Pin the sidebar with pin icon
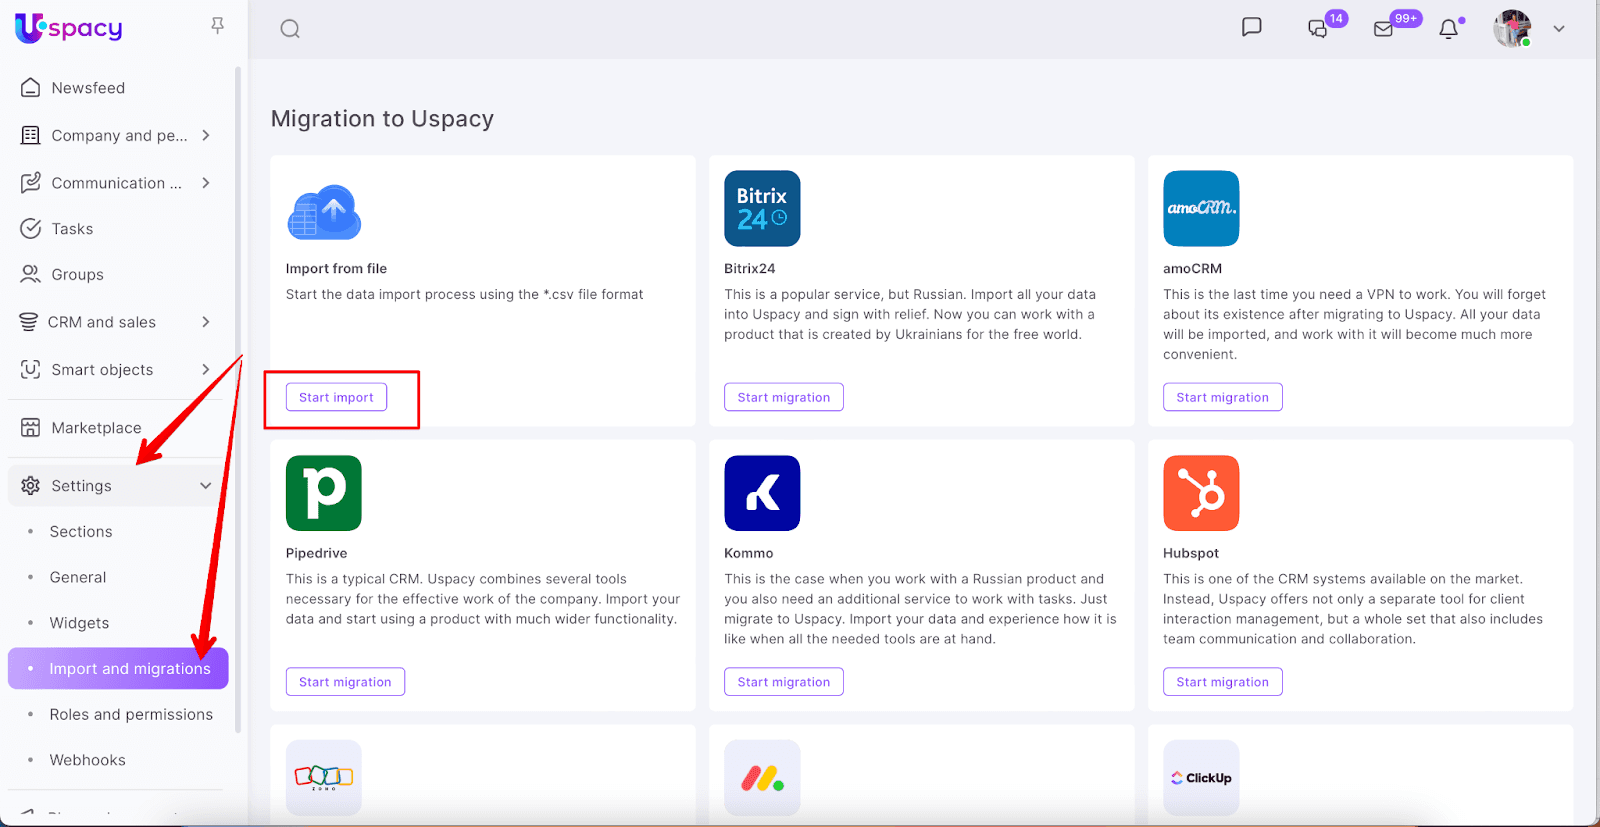 (217, 26)
